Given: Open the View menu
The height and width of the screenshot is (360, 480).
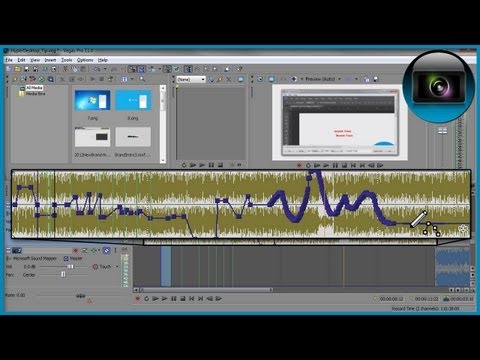Looking at the screenshot, I should [35, 60].
